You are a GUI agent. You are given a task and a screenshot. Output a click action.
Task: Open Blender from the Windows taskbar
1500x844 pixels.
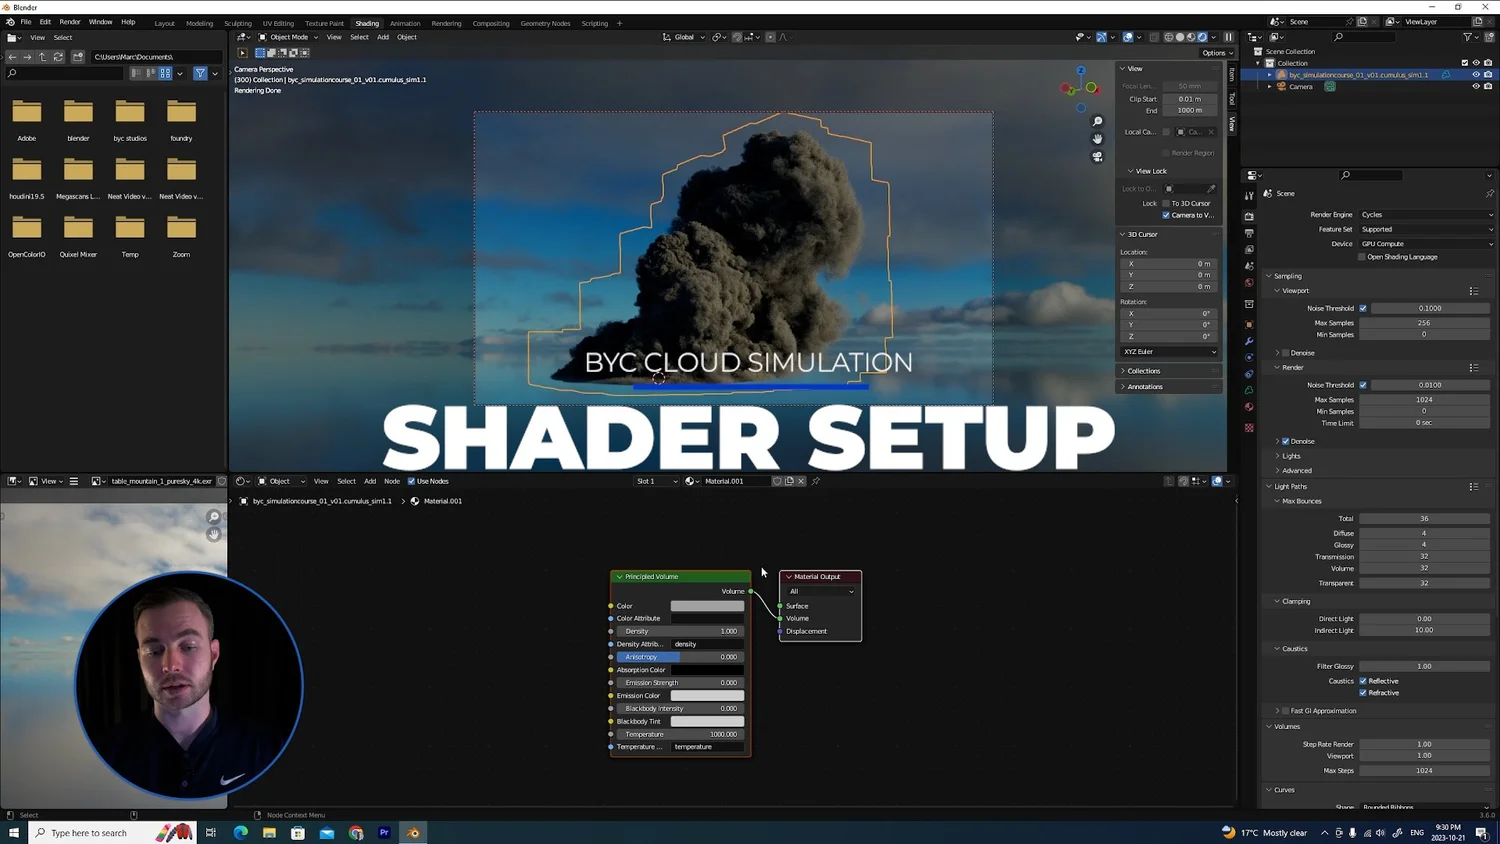click(x=411, y=832)
